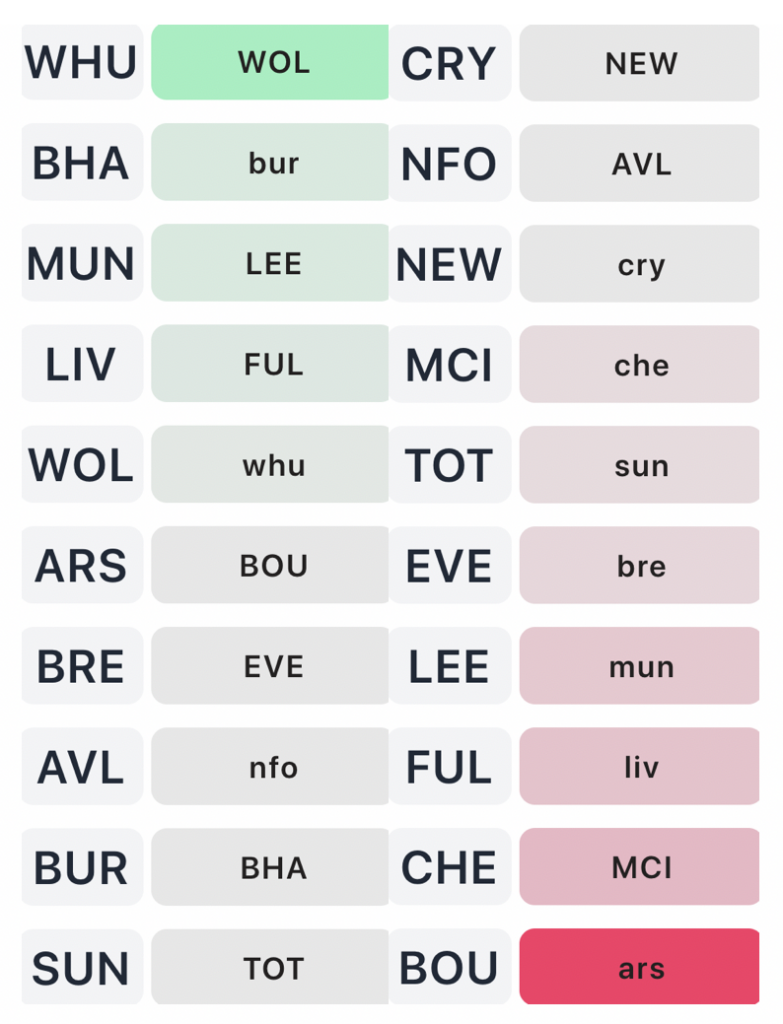This screenshot has height=1024, width=783.
Task: Click the AVL team label
Action: 81,767
